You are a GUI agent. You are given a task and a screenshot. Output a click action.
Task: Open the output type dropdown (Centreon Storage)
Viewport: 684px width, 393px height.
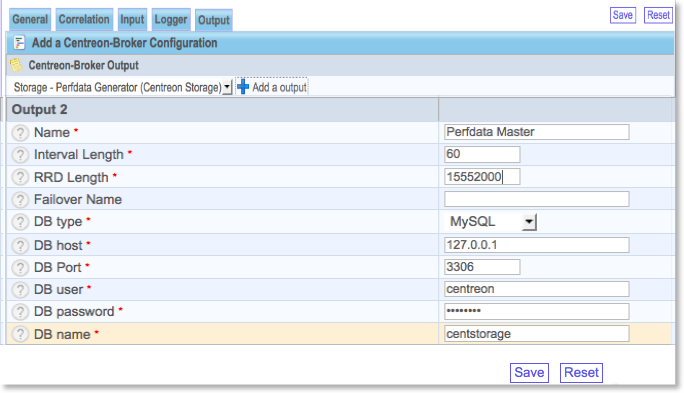122,87
